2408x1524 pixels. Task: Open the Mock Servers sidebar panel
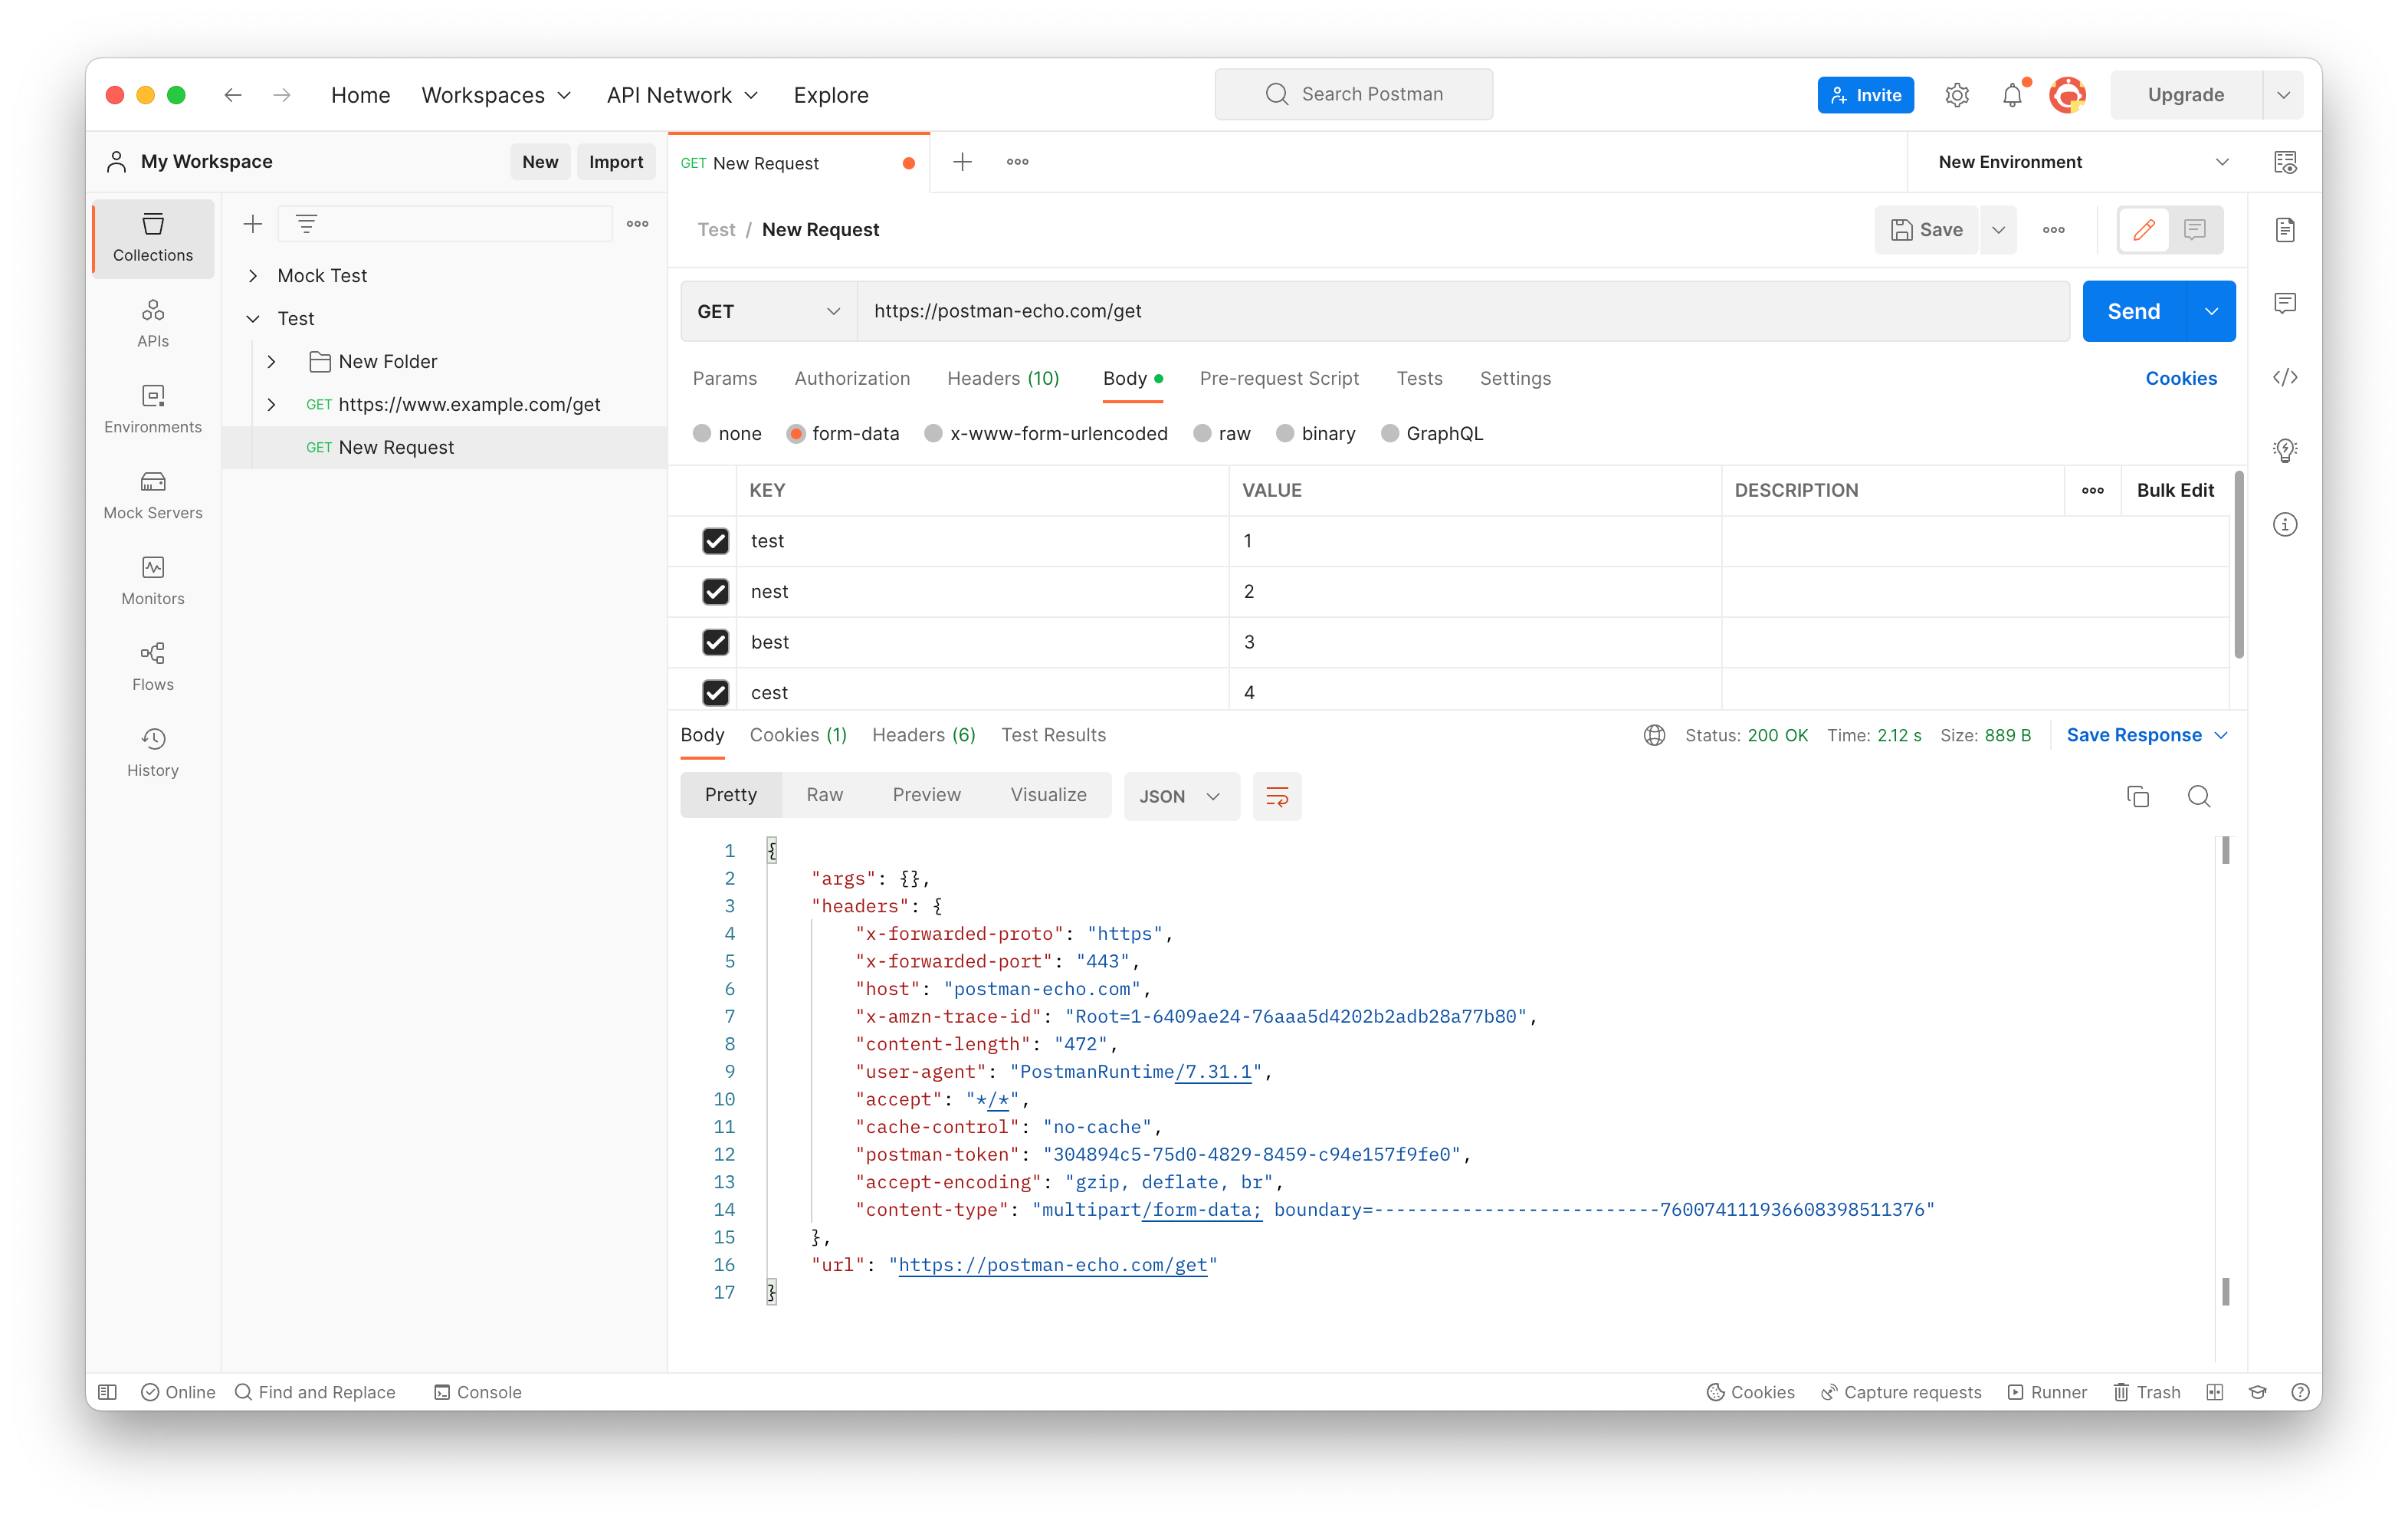coord(152,494)
